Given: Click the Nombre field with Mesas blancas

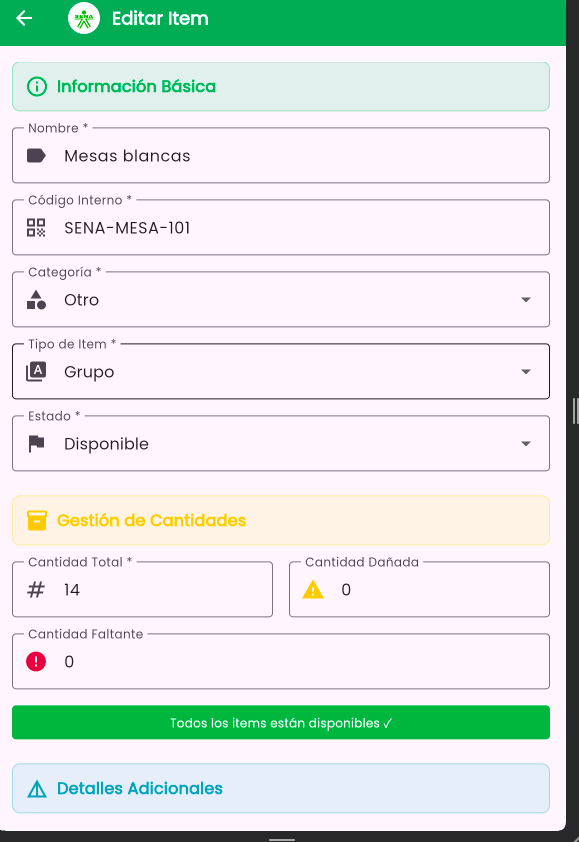Looking at the screenshot, I should pos(281,156).
